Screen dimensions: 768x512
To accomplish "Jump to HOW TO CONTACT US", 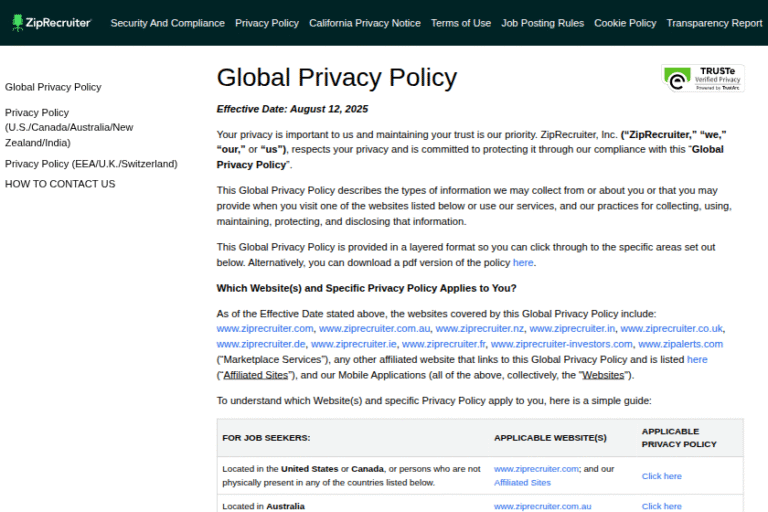I will [x=60, y=184].
